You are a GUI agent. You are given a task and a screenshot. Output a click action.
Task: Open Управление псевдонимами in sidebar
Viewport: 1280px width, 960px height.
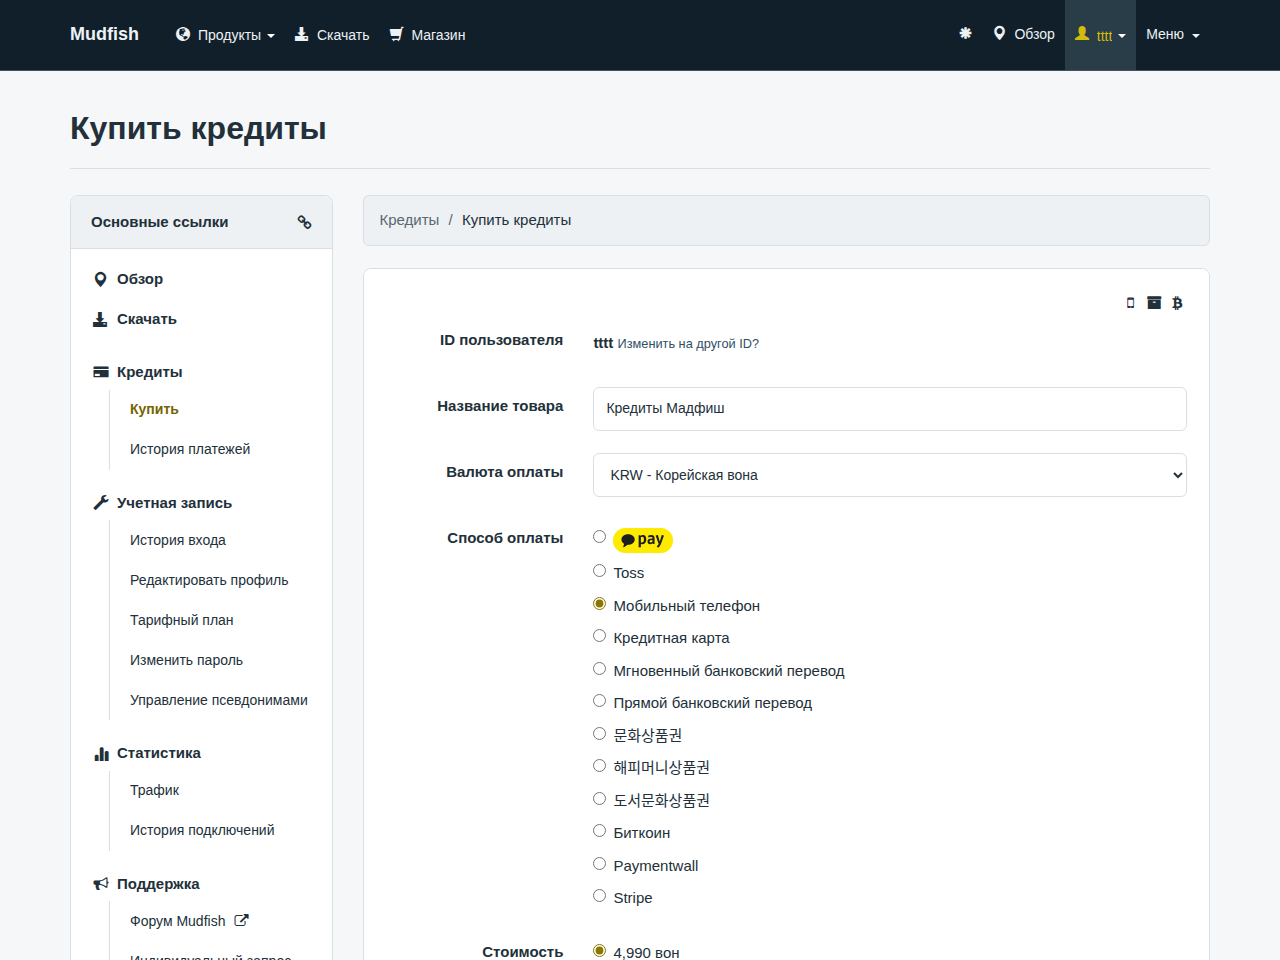pos(219,700)
